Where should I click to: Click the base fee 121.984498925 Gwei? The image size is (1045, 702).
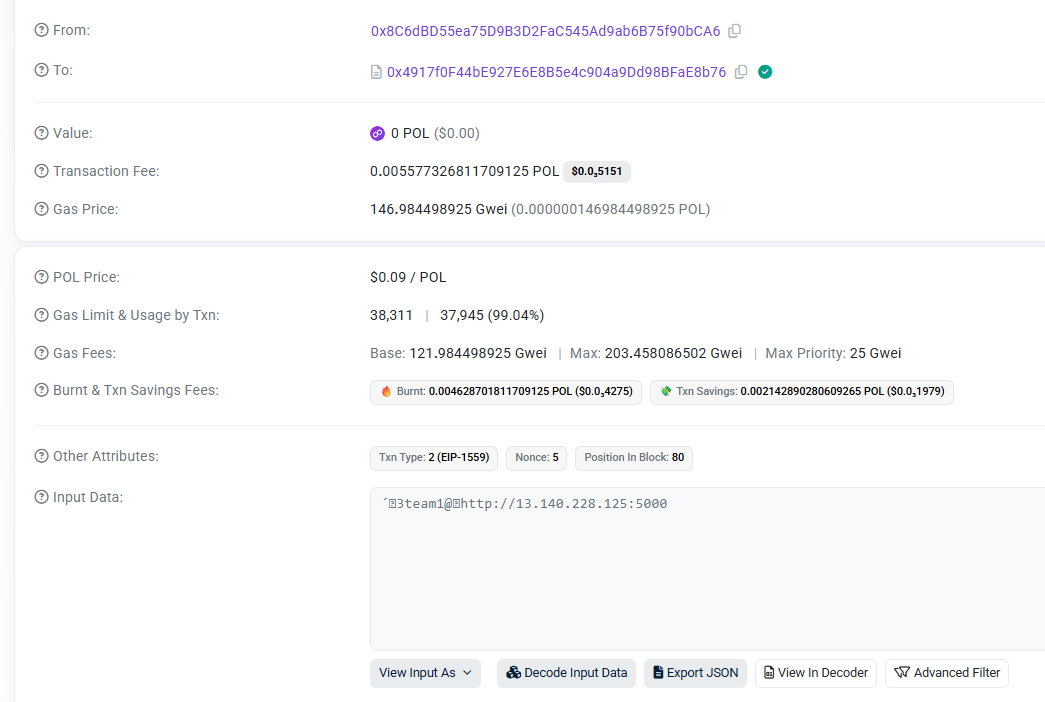pyautogui.click(x=478, y=353)
